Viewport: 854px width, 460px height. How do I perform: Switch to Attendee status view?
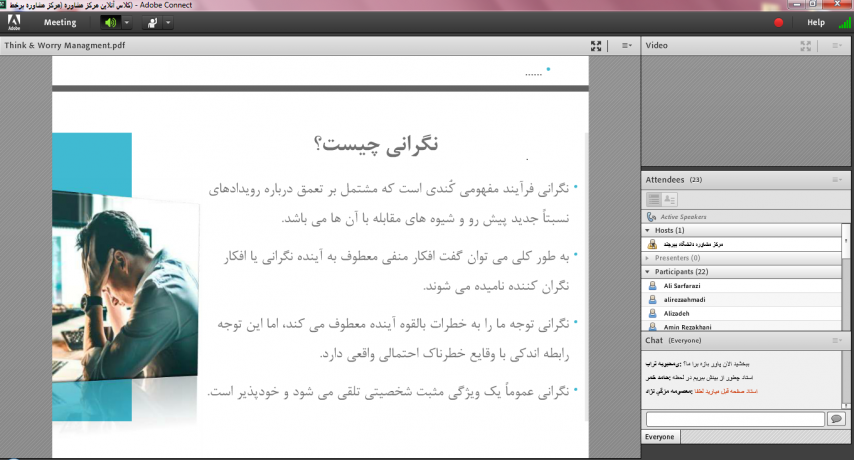[x=669, y=200]
